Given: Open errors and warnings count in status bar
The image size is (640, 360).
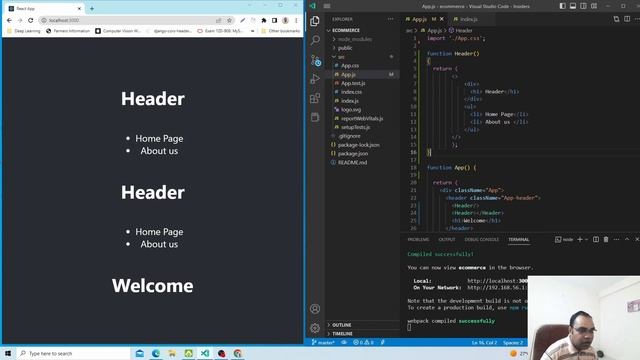Looking at the screenshot, I should point(363,342).
